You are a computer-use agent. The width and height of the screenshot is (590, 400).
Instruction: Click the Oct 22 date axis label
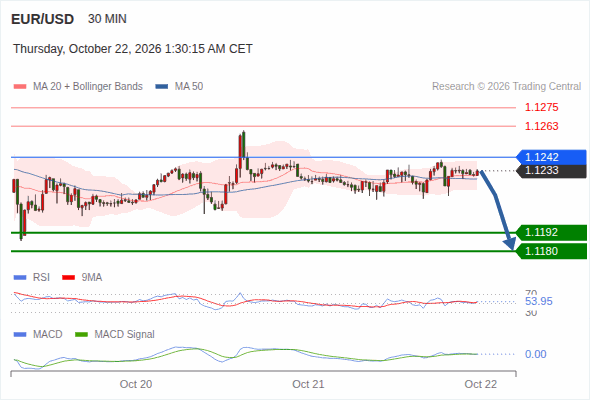pyautogui.click(x=481, y=384)
